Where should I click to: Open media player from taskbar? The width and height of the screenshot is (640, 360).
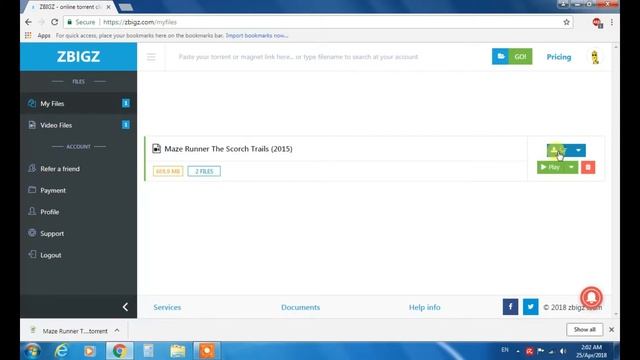pos(90,351)
